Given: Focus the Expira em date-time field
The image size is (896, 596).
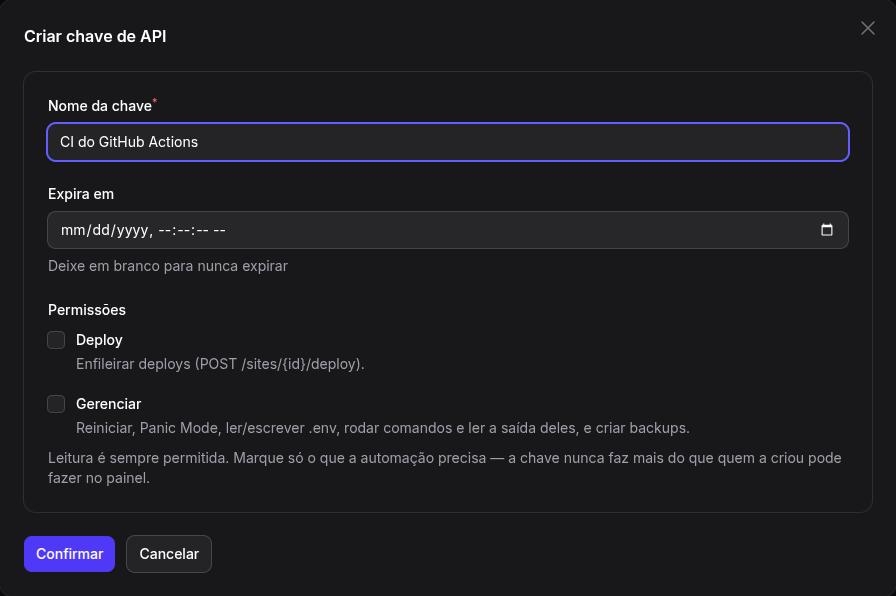Looking at the screenshot, I should pyautogui.click(x=448, y=230).
